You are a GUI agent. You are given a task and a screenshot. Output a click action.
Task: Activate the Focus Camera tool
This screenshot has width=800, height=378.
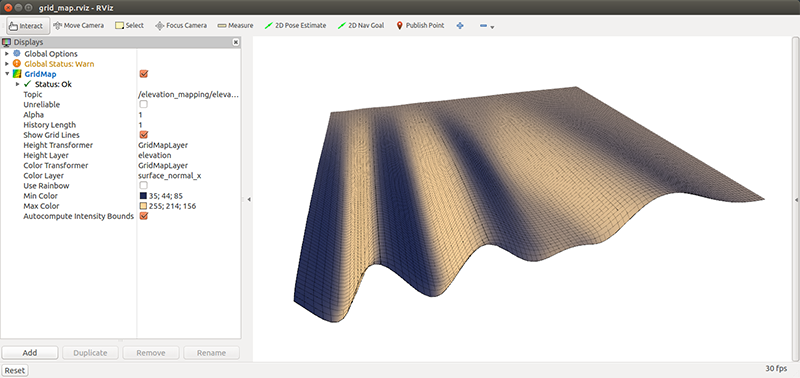tap(181, 26)
